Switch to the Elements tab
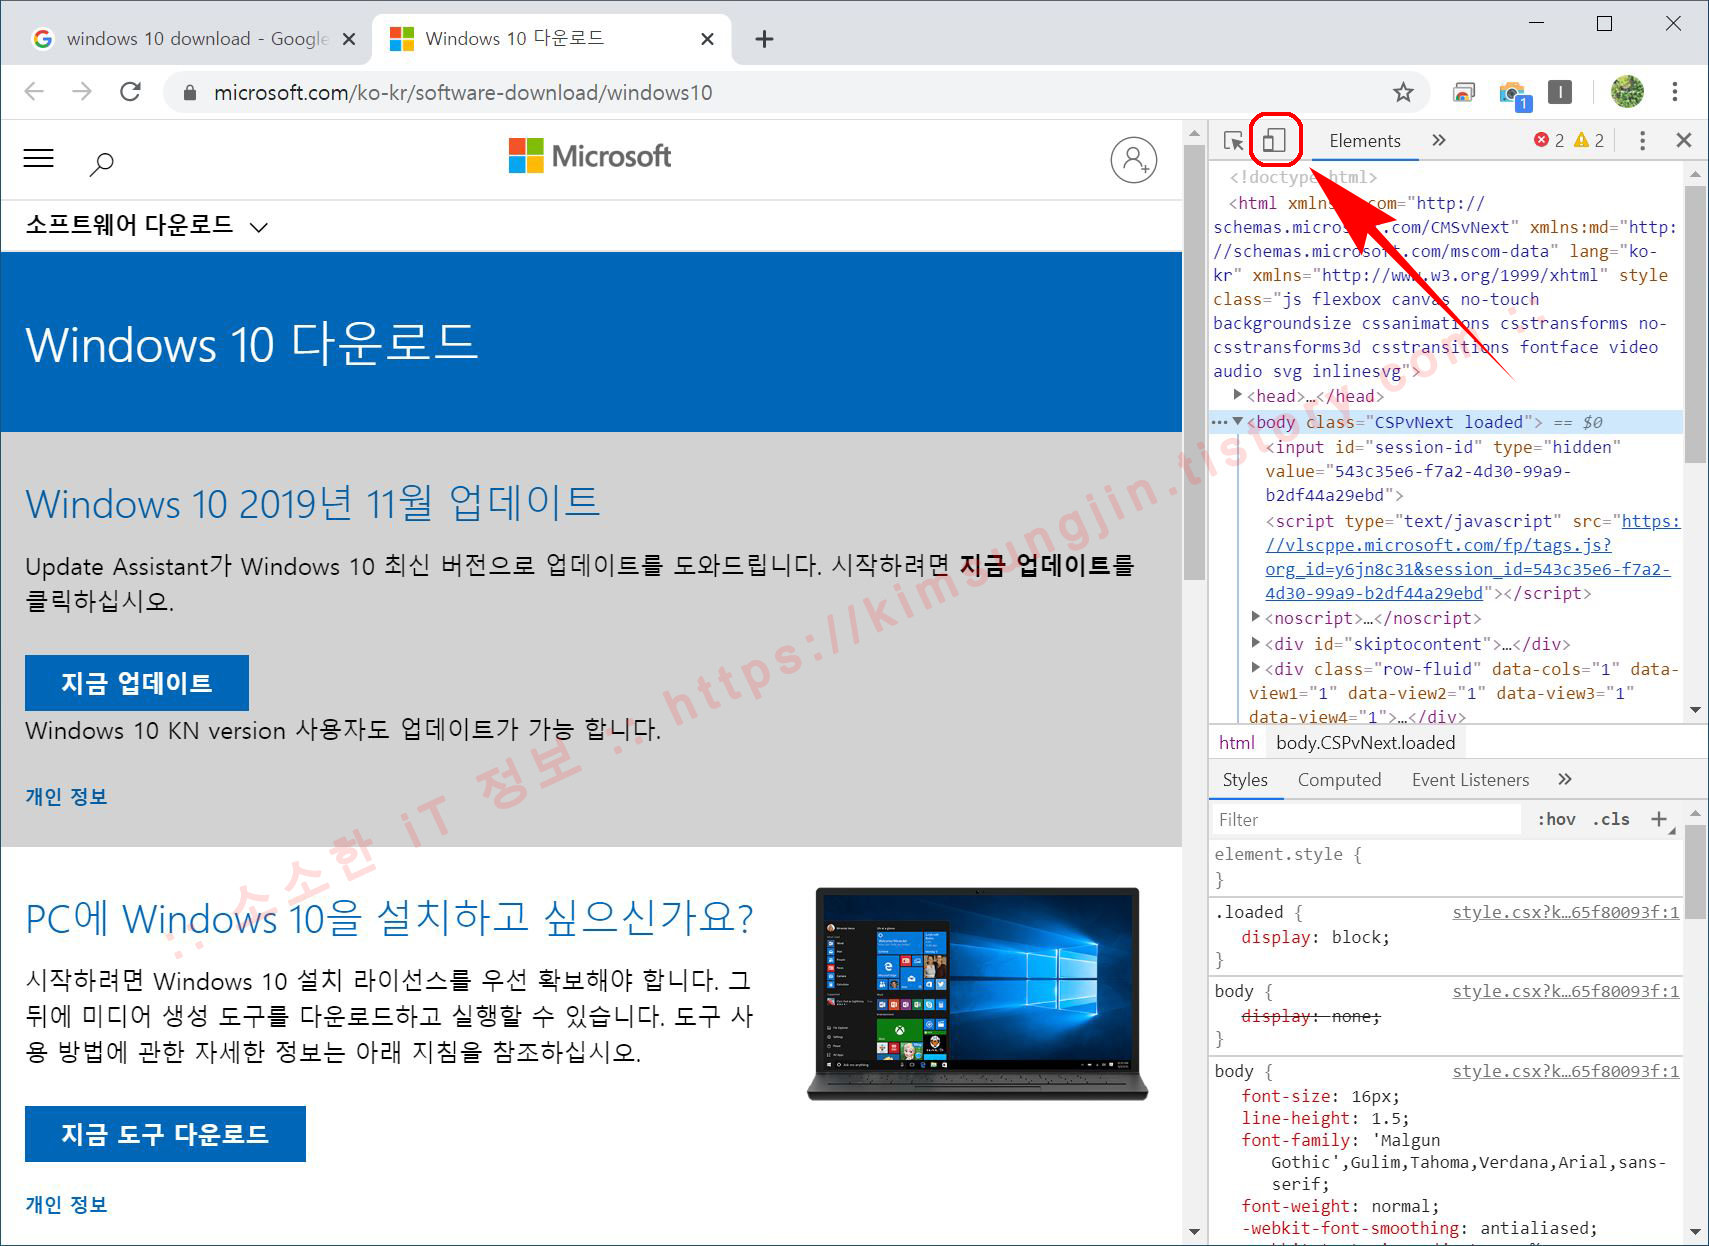Viewport: 1709px width, 1246px height. coord(1365,141)
